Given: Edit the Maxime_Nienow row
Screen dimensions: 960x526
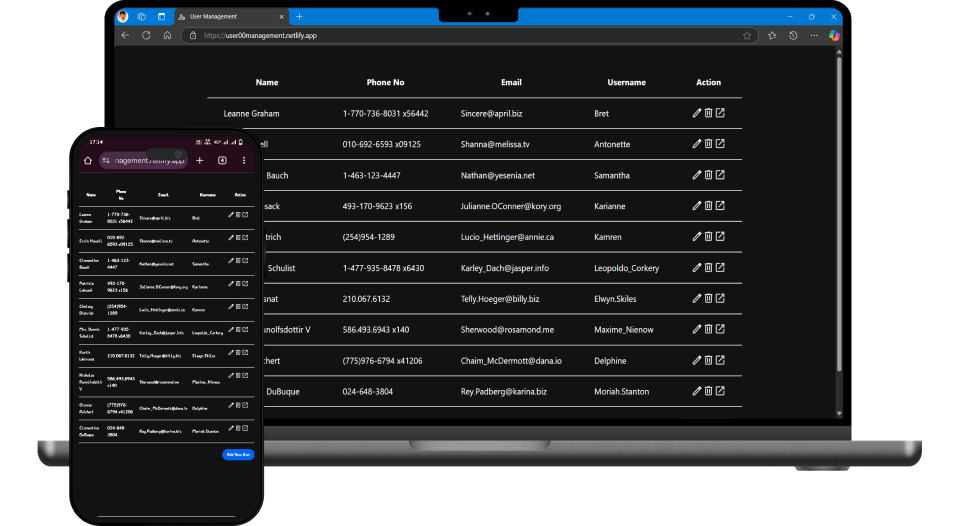Looking at the screenshot, I should [x=697, y=329].
